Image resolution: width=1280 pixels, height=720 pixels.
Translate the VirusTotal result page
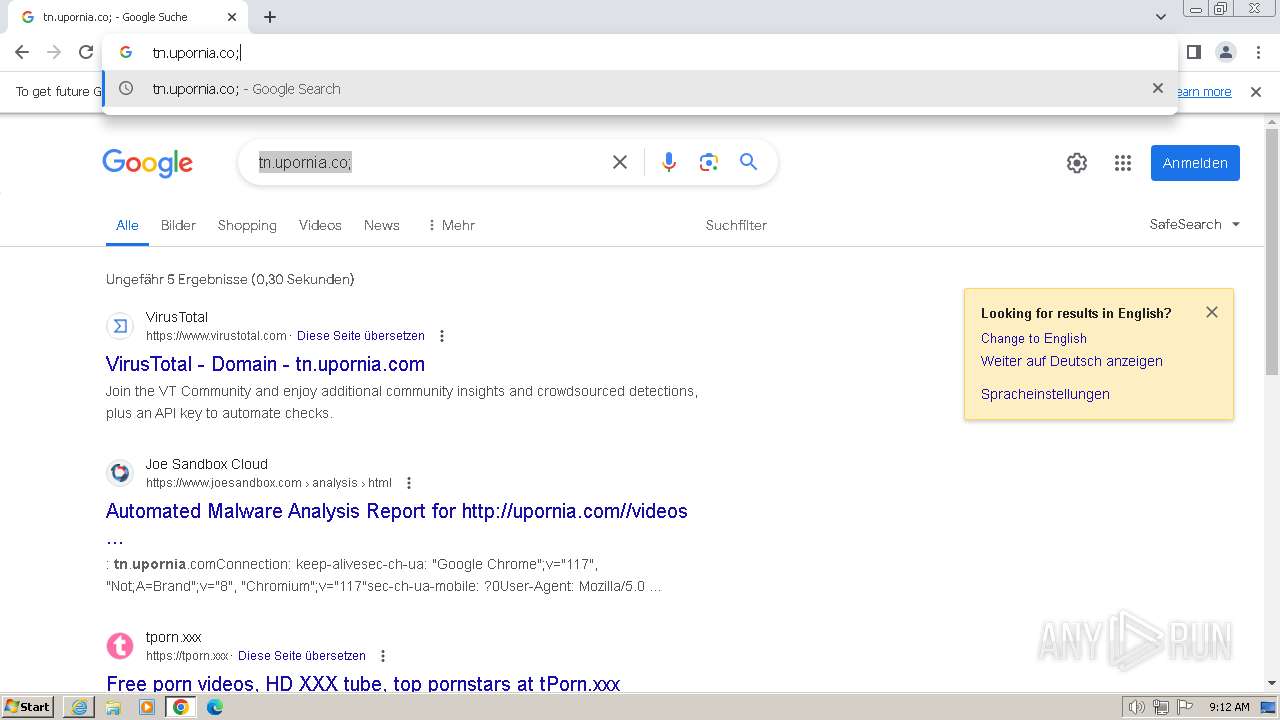(361, 336)
